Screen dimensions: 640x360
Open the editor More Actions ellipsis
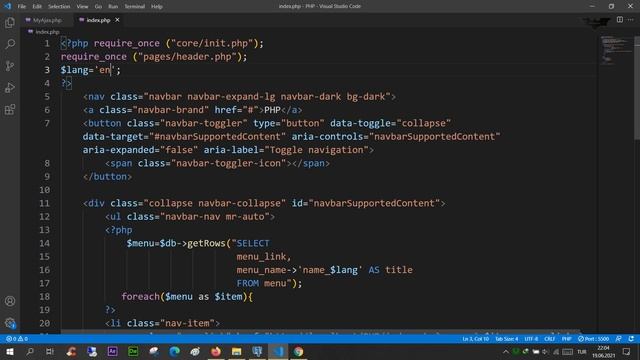coord(631,20)
